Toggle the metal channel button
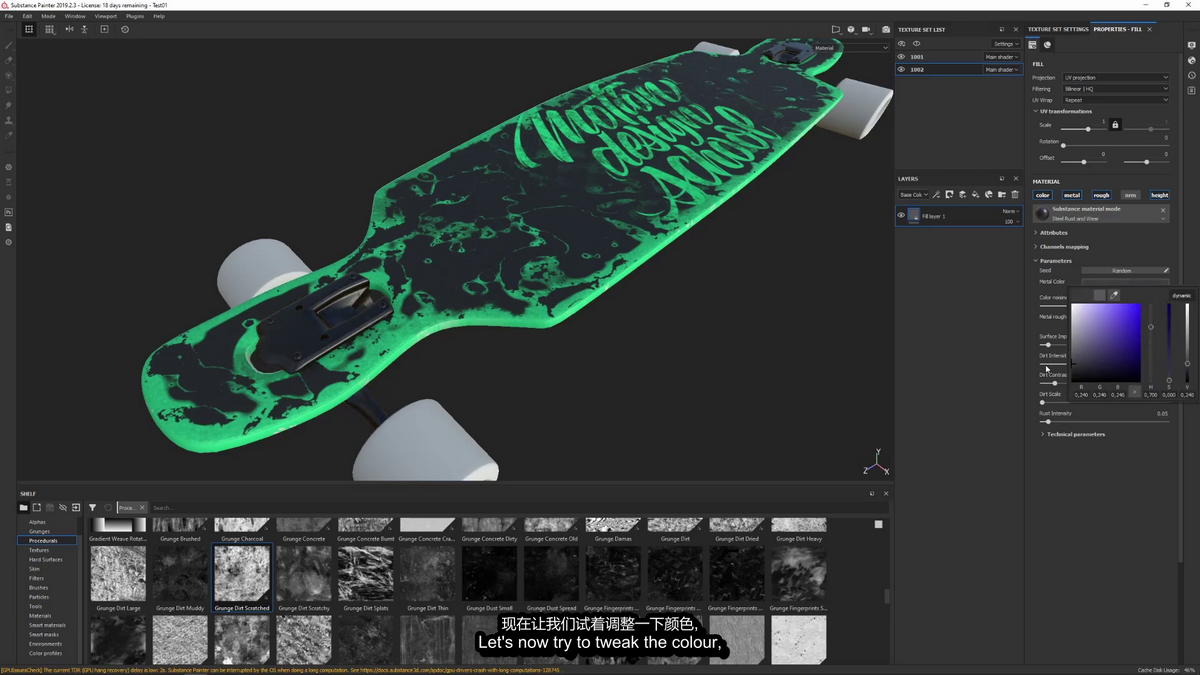 [1072, 195]
